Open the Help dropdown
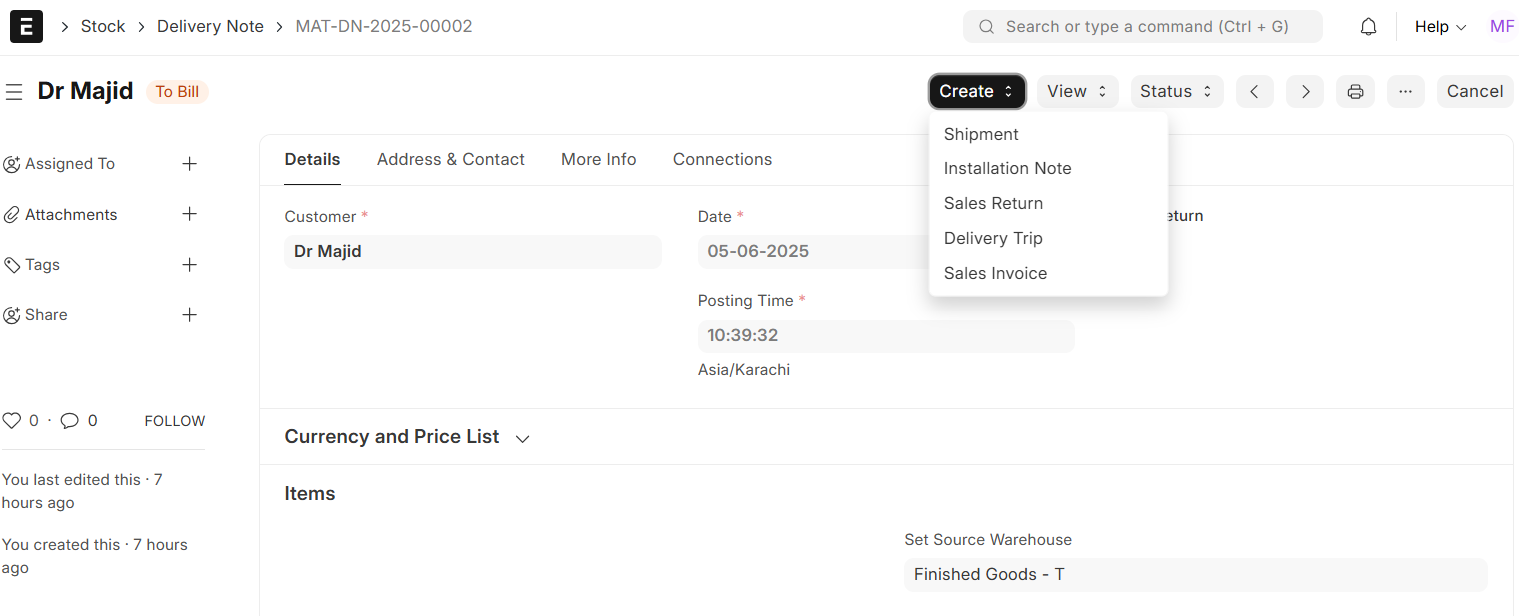 (x=1439, y=26)
